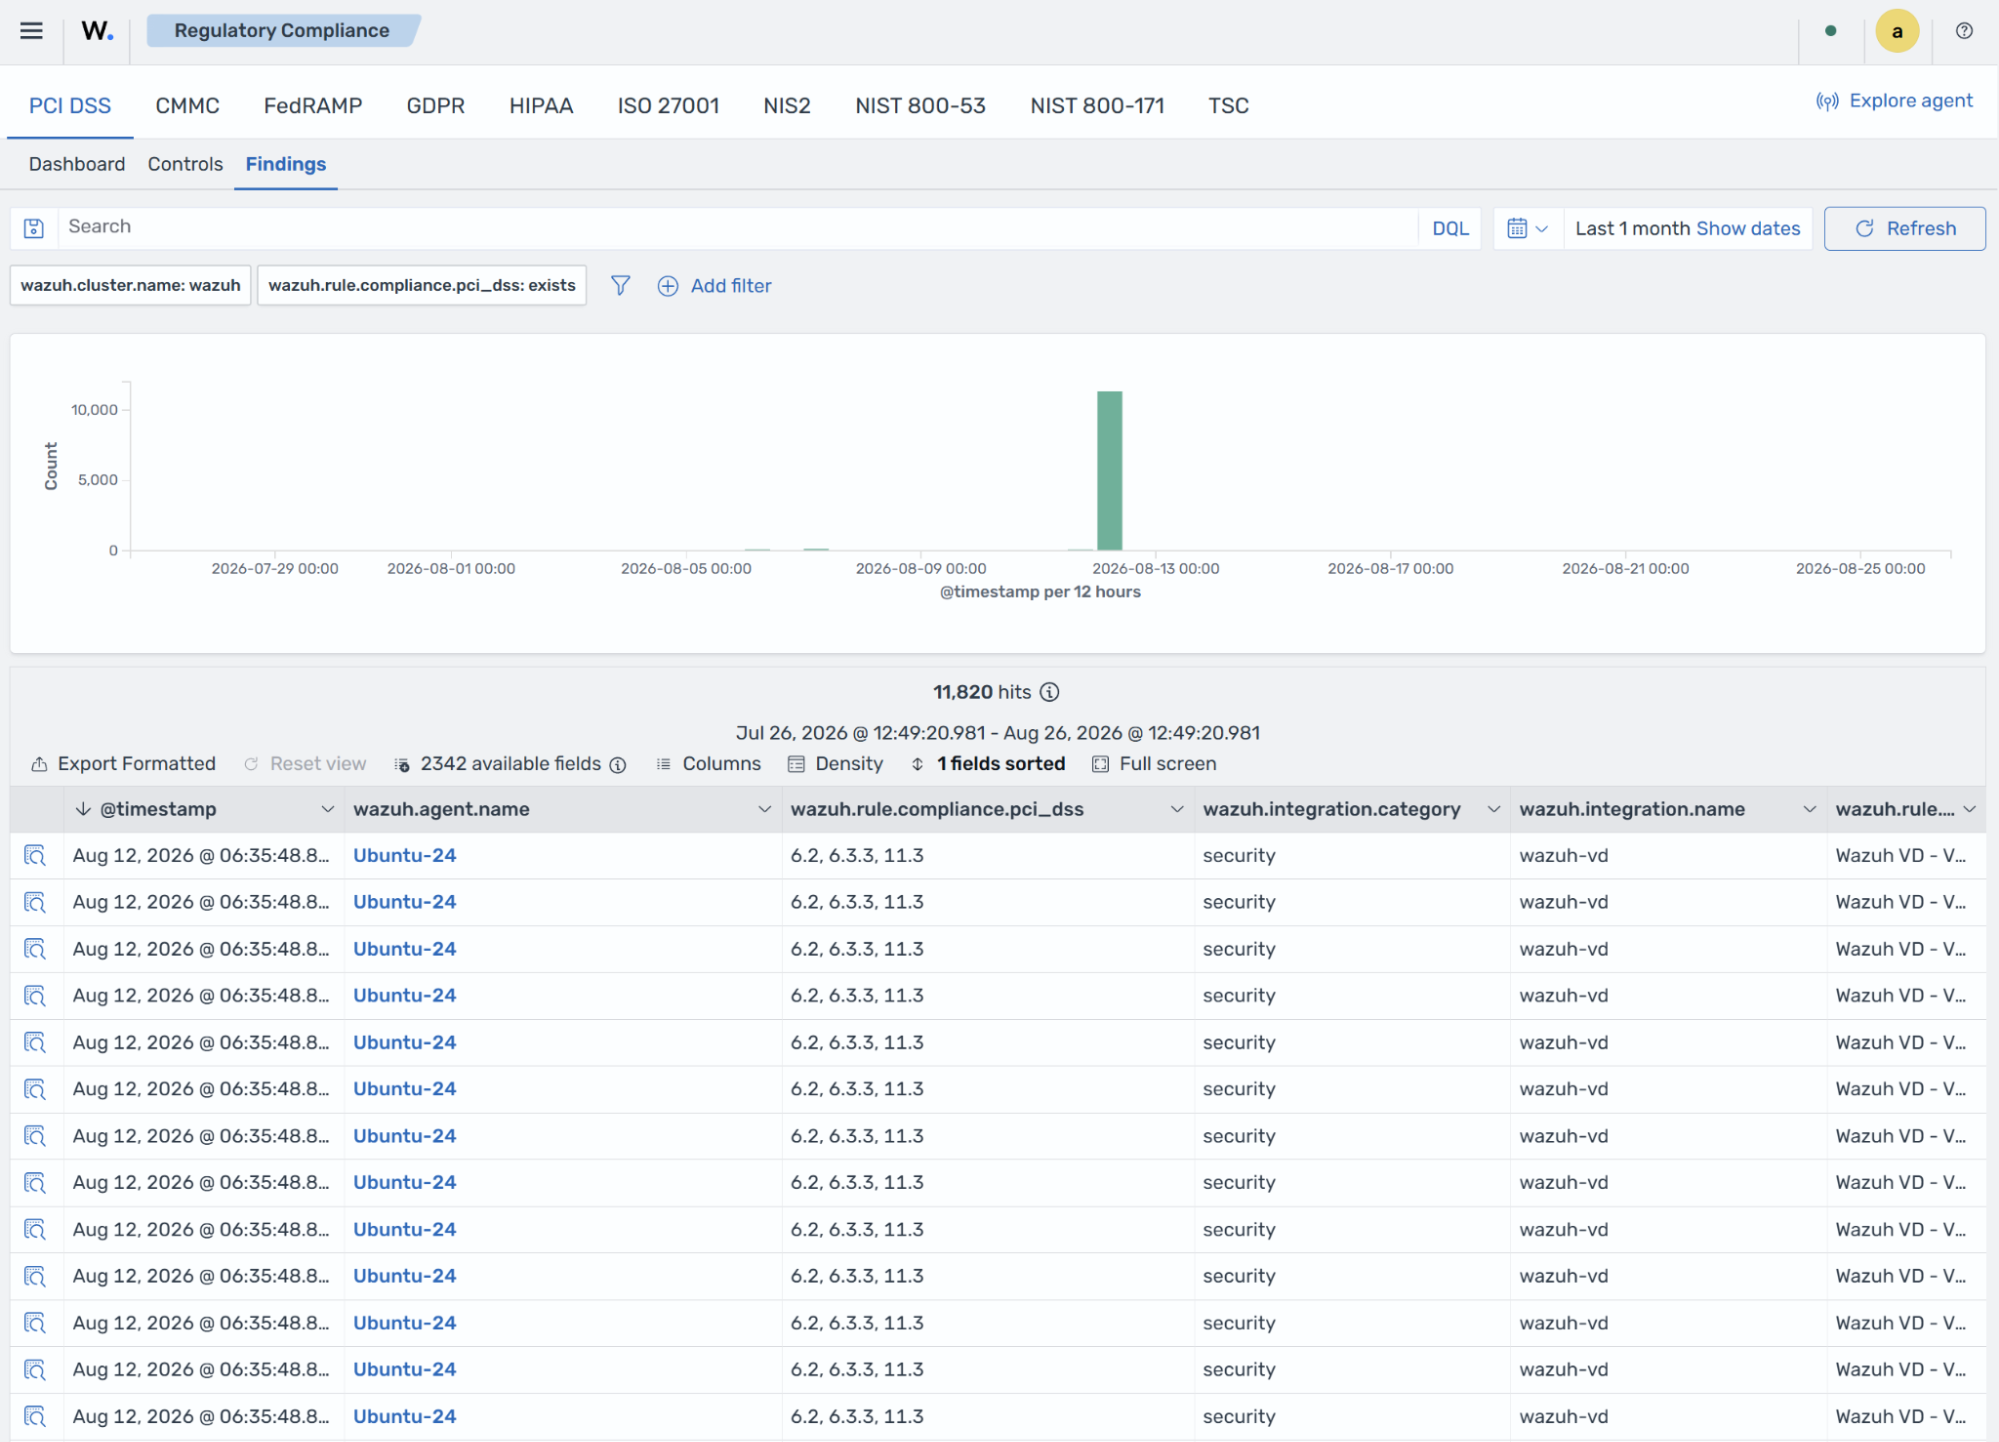This screenshot has height=1442, width=1999.
Task: Open wazuh.rule.compliance.pci_dss column menu
Action: click(x=1177, y=810)
